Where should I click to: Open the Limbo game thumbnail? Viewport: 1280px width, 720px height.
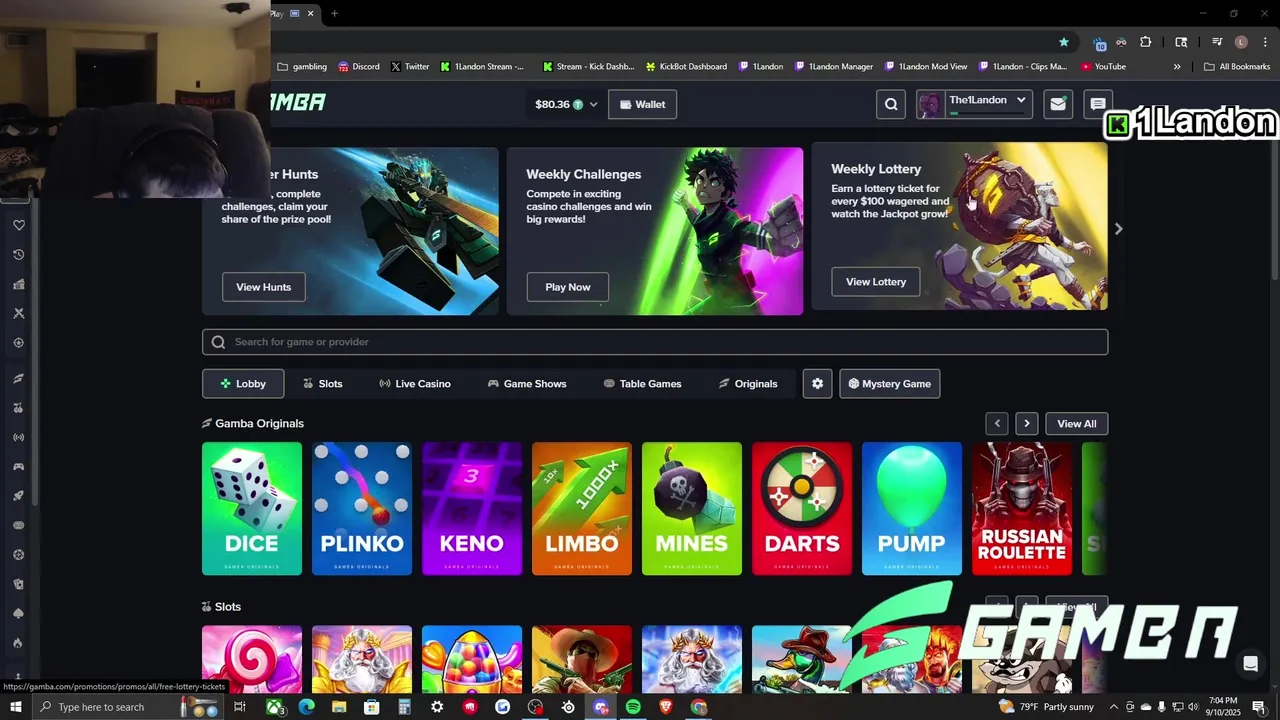pos(582,509)
